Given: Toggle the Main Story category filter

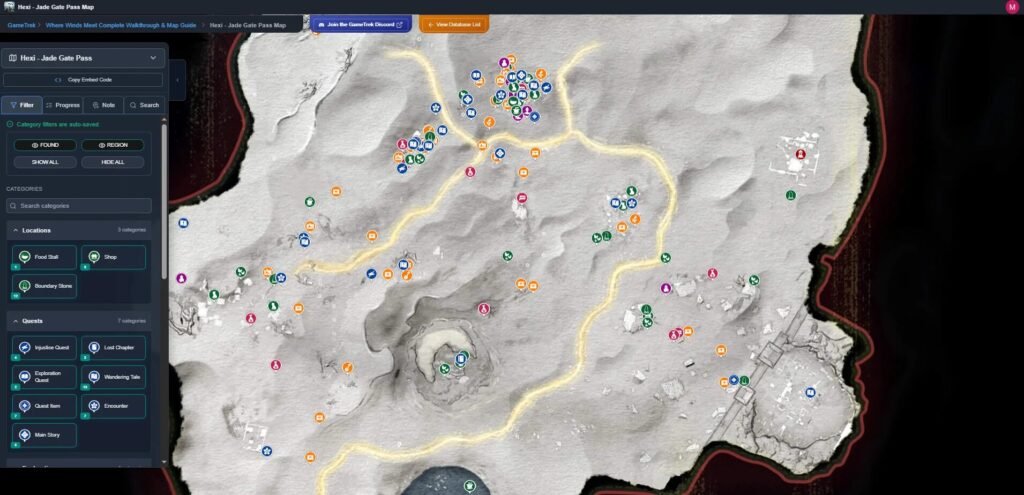Looking at the screenshot, I should click(44, 435).
